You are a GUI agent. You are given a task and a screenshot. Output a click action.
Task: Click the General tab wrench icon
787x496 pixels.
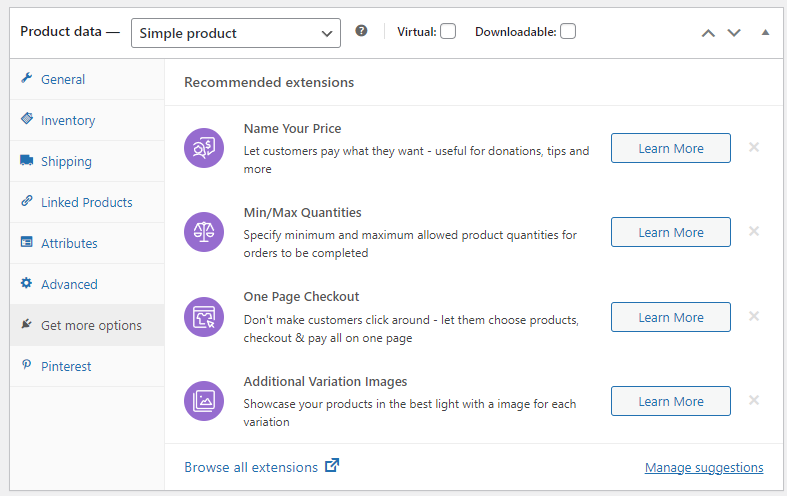(27, 78)
